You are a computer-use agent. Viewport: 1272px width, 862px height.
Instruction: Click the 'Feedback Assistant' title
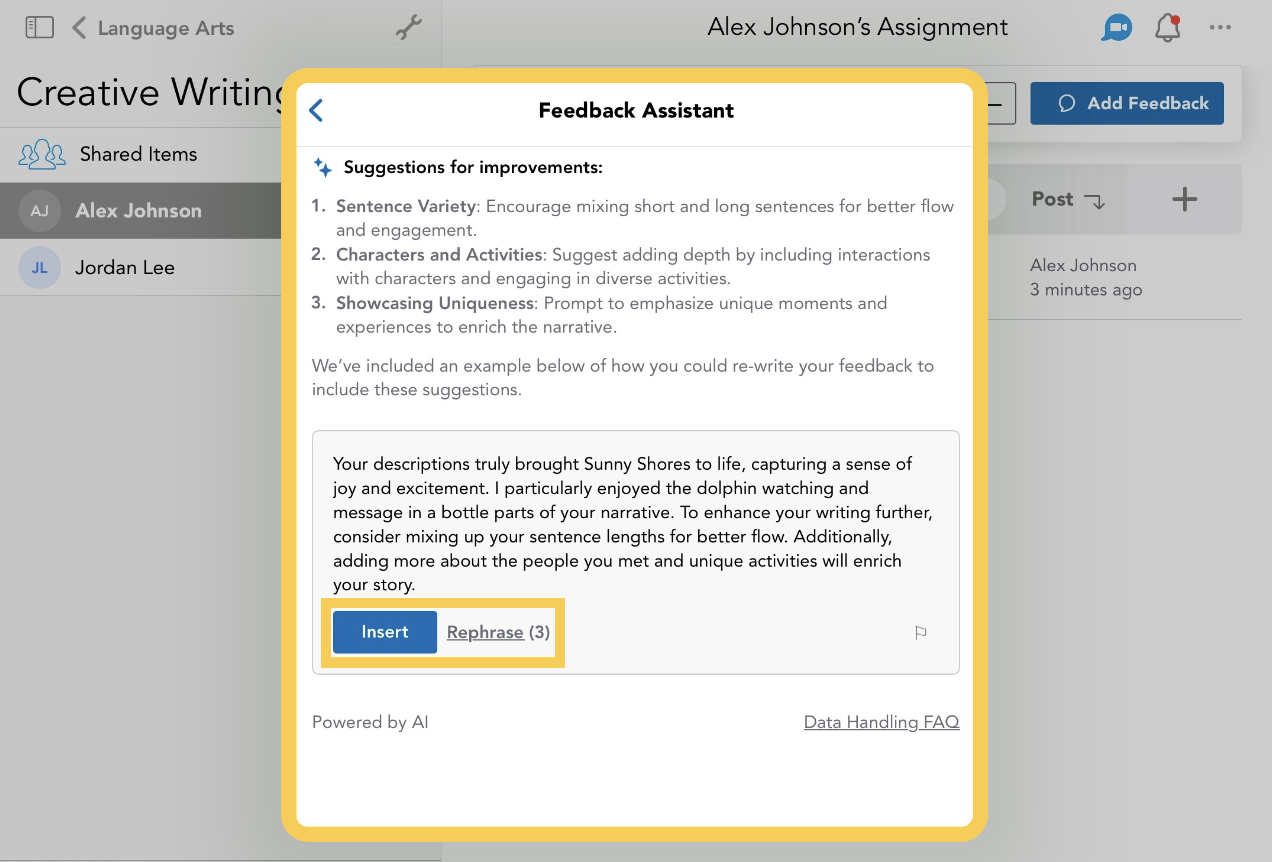(636, 110)
